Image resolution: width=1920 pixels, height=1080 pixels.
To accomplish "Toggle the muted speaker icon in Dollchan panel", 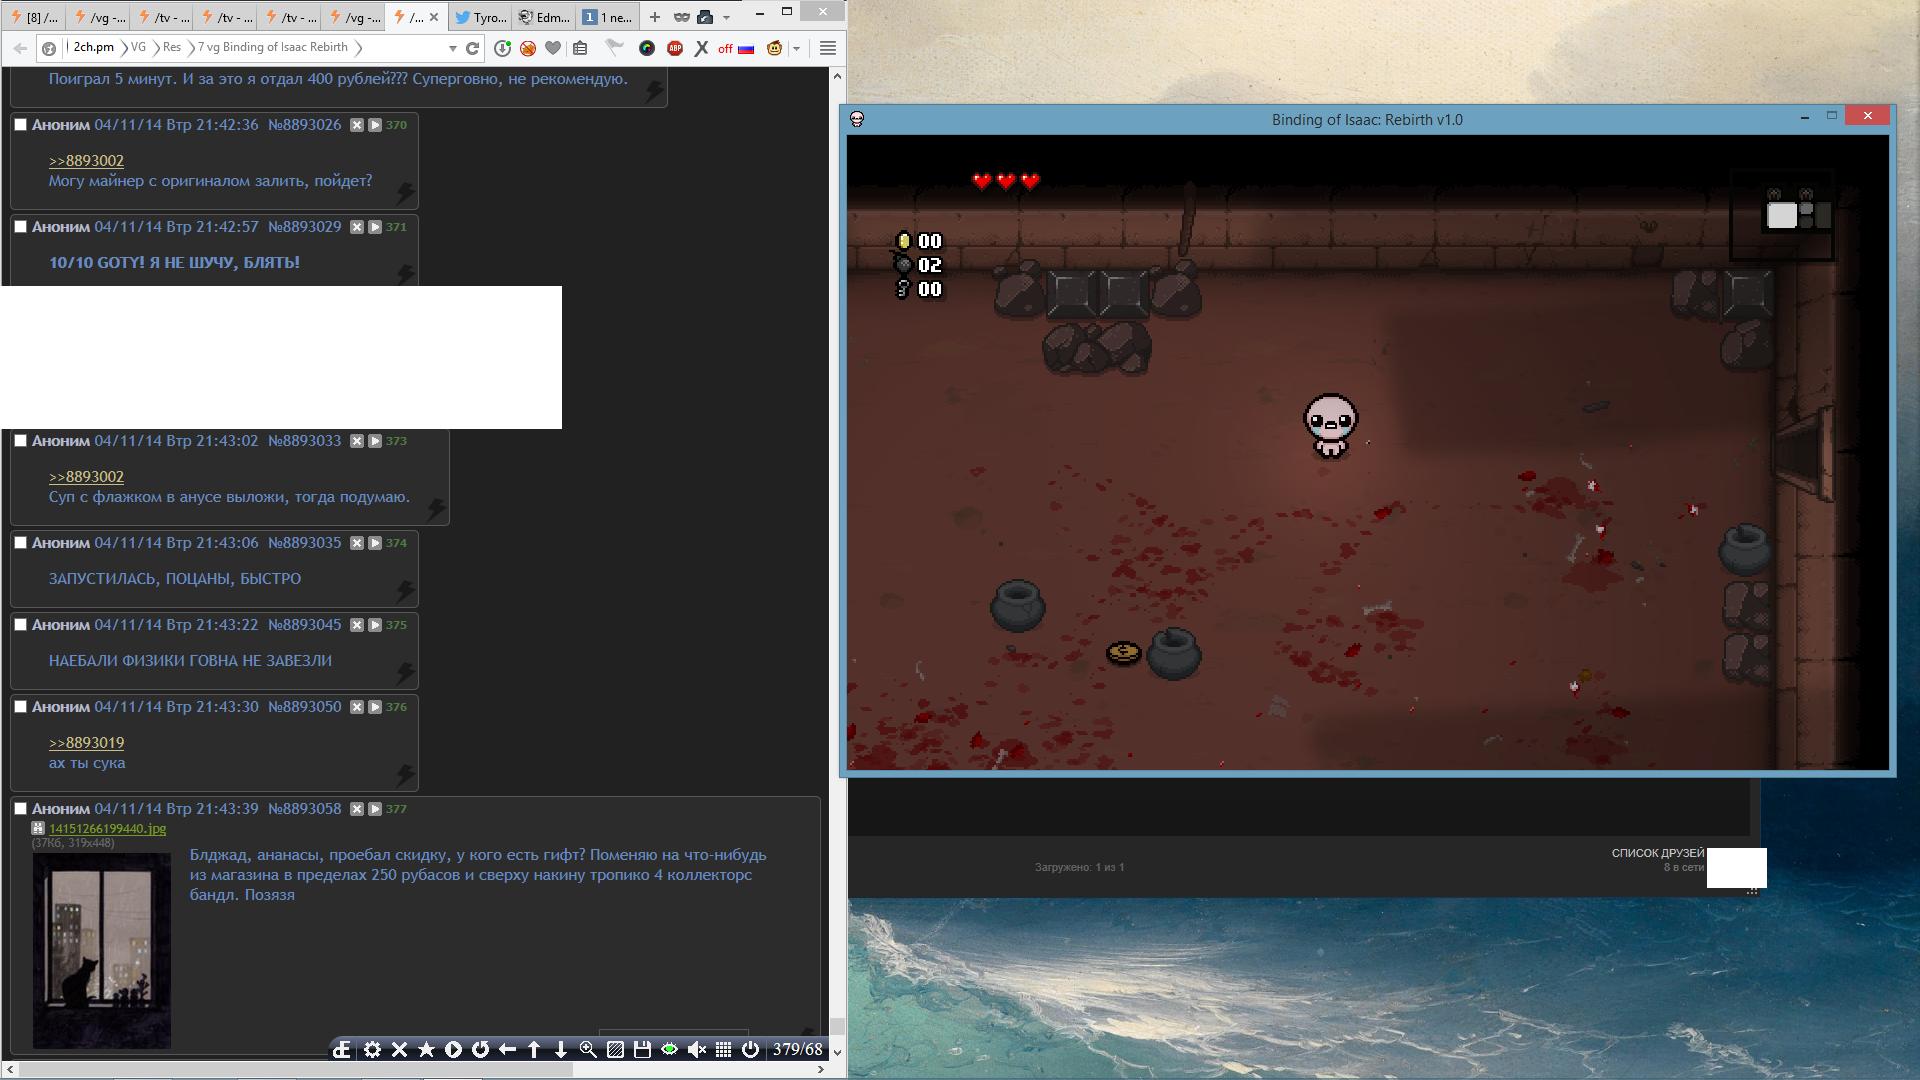I will 696,1049.
